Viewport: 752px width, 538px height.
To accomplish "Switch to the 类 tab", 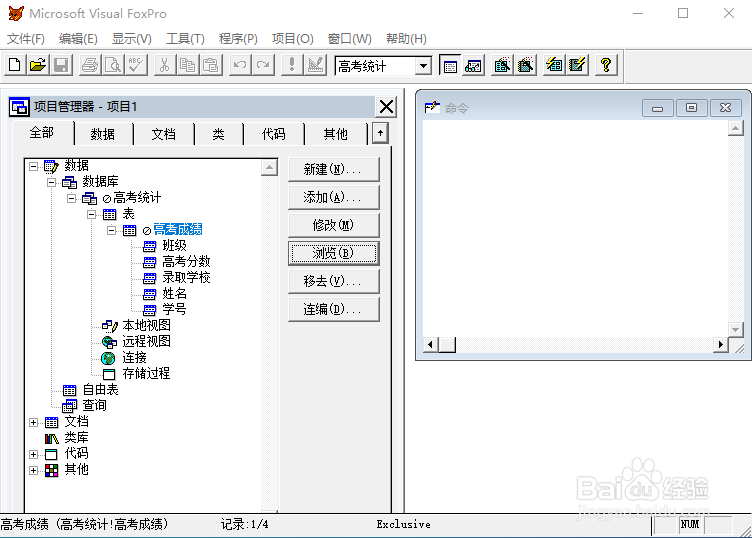I will pyautogui.click(x=218, y=134).
